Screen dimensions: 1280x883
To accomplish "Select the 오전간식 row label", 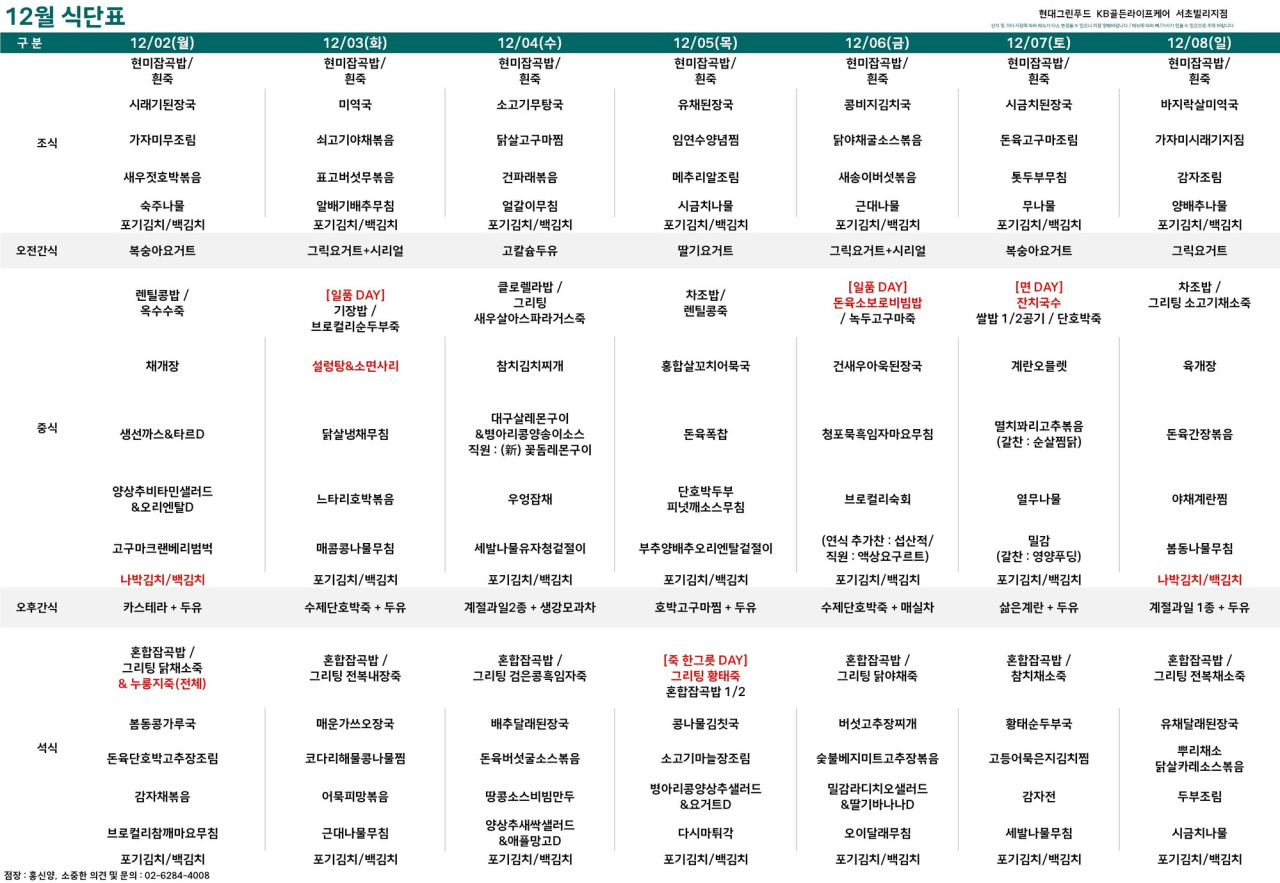I will point(37,251).
